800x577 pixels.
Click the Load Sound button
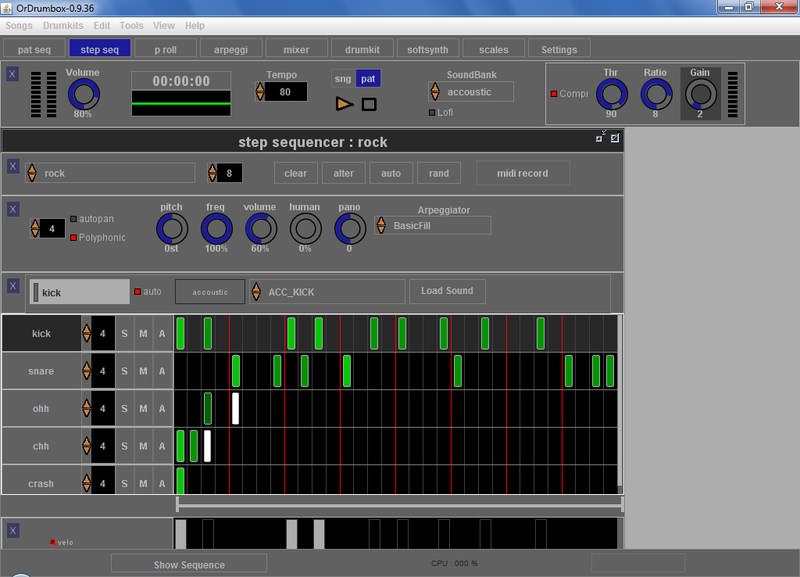coord(447,291)
